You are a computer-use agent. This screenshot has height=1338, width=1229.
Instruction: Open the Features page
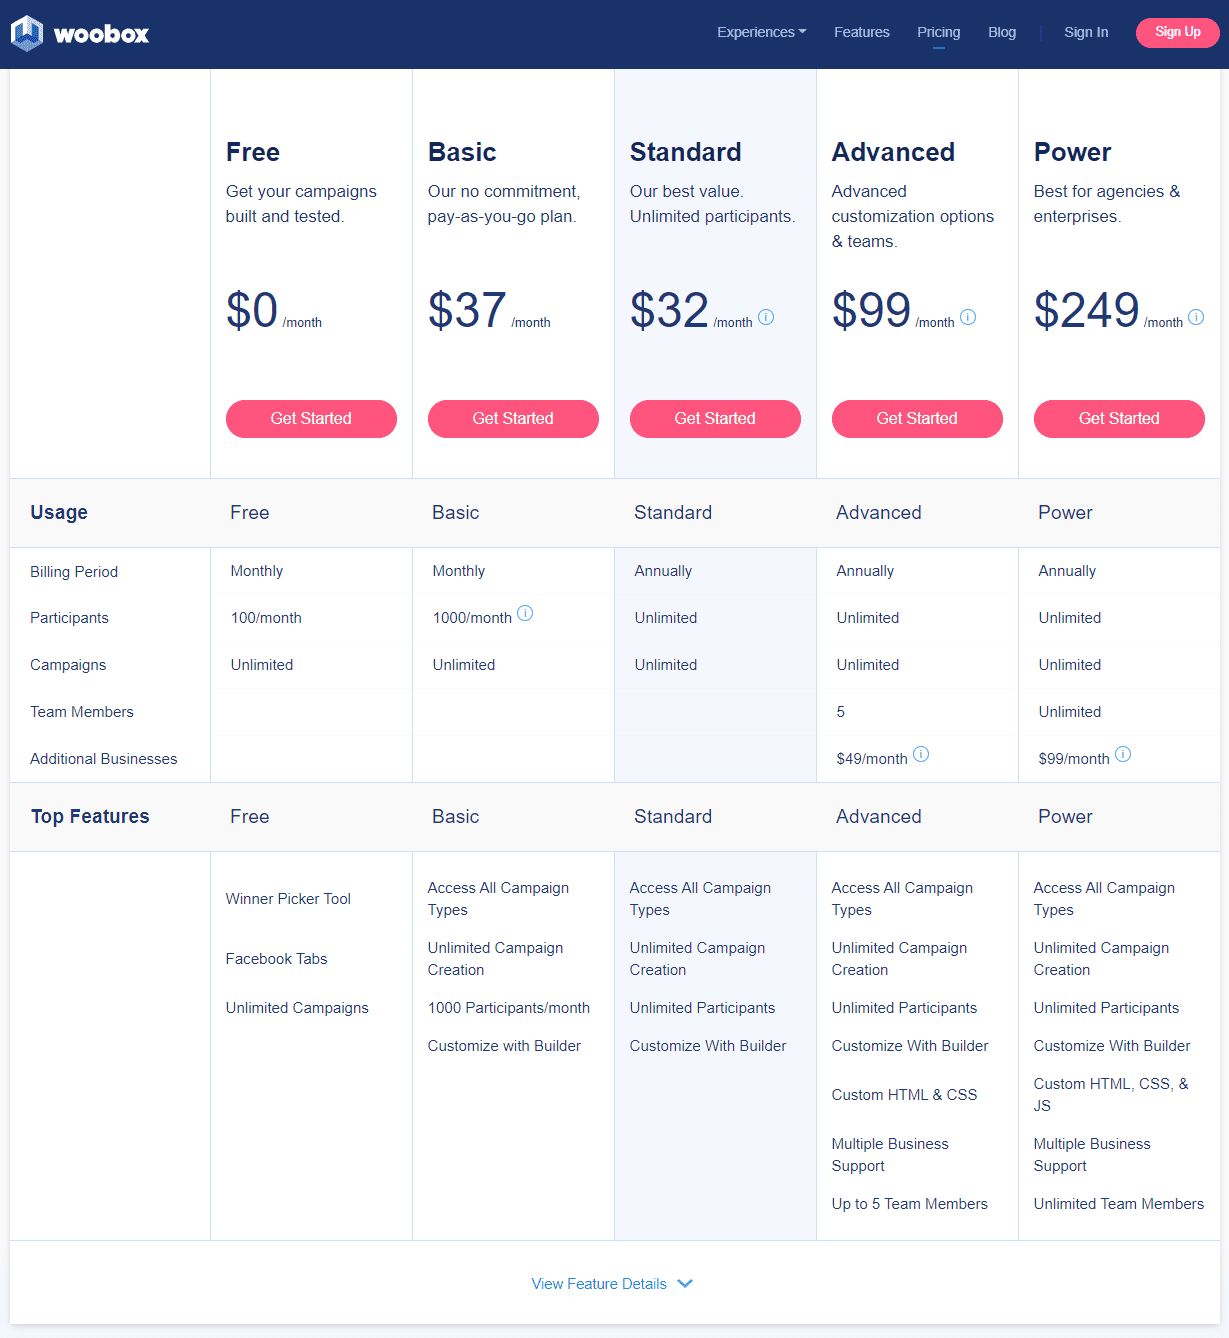coord(861,31)
